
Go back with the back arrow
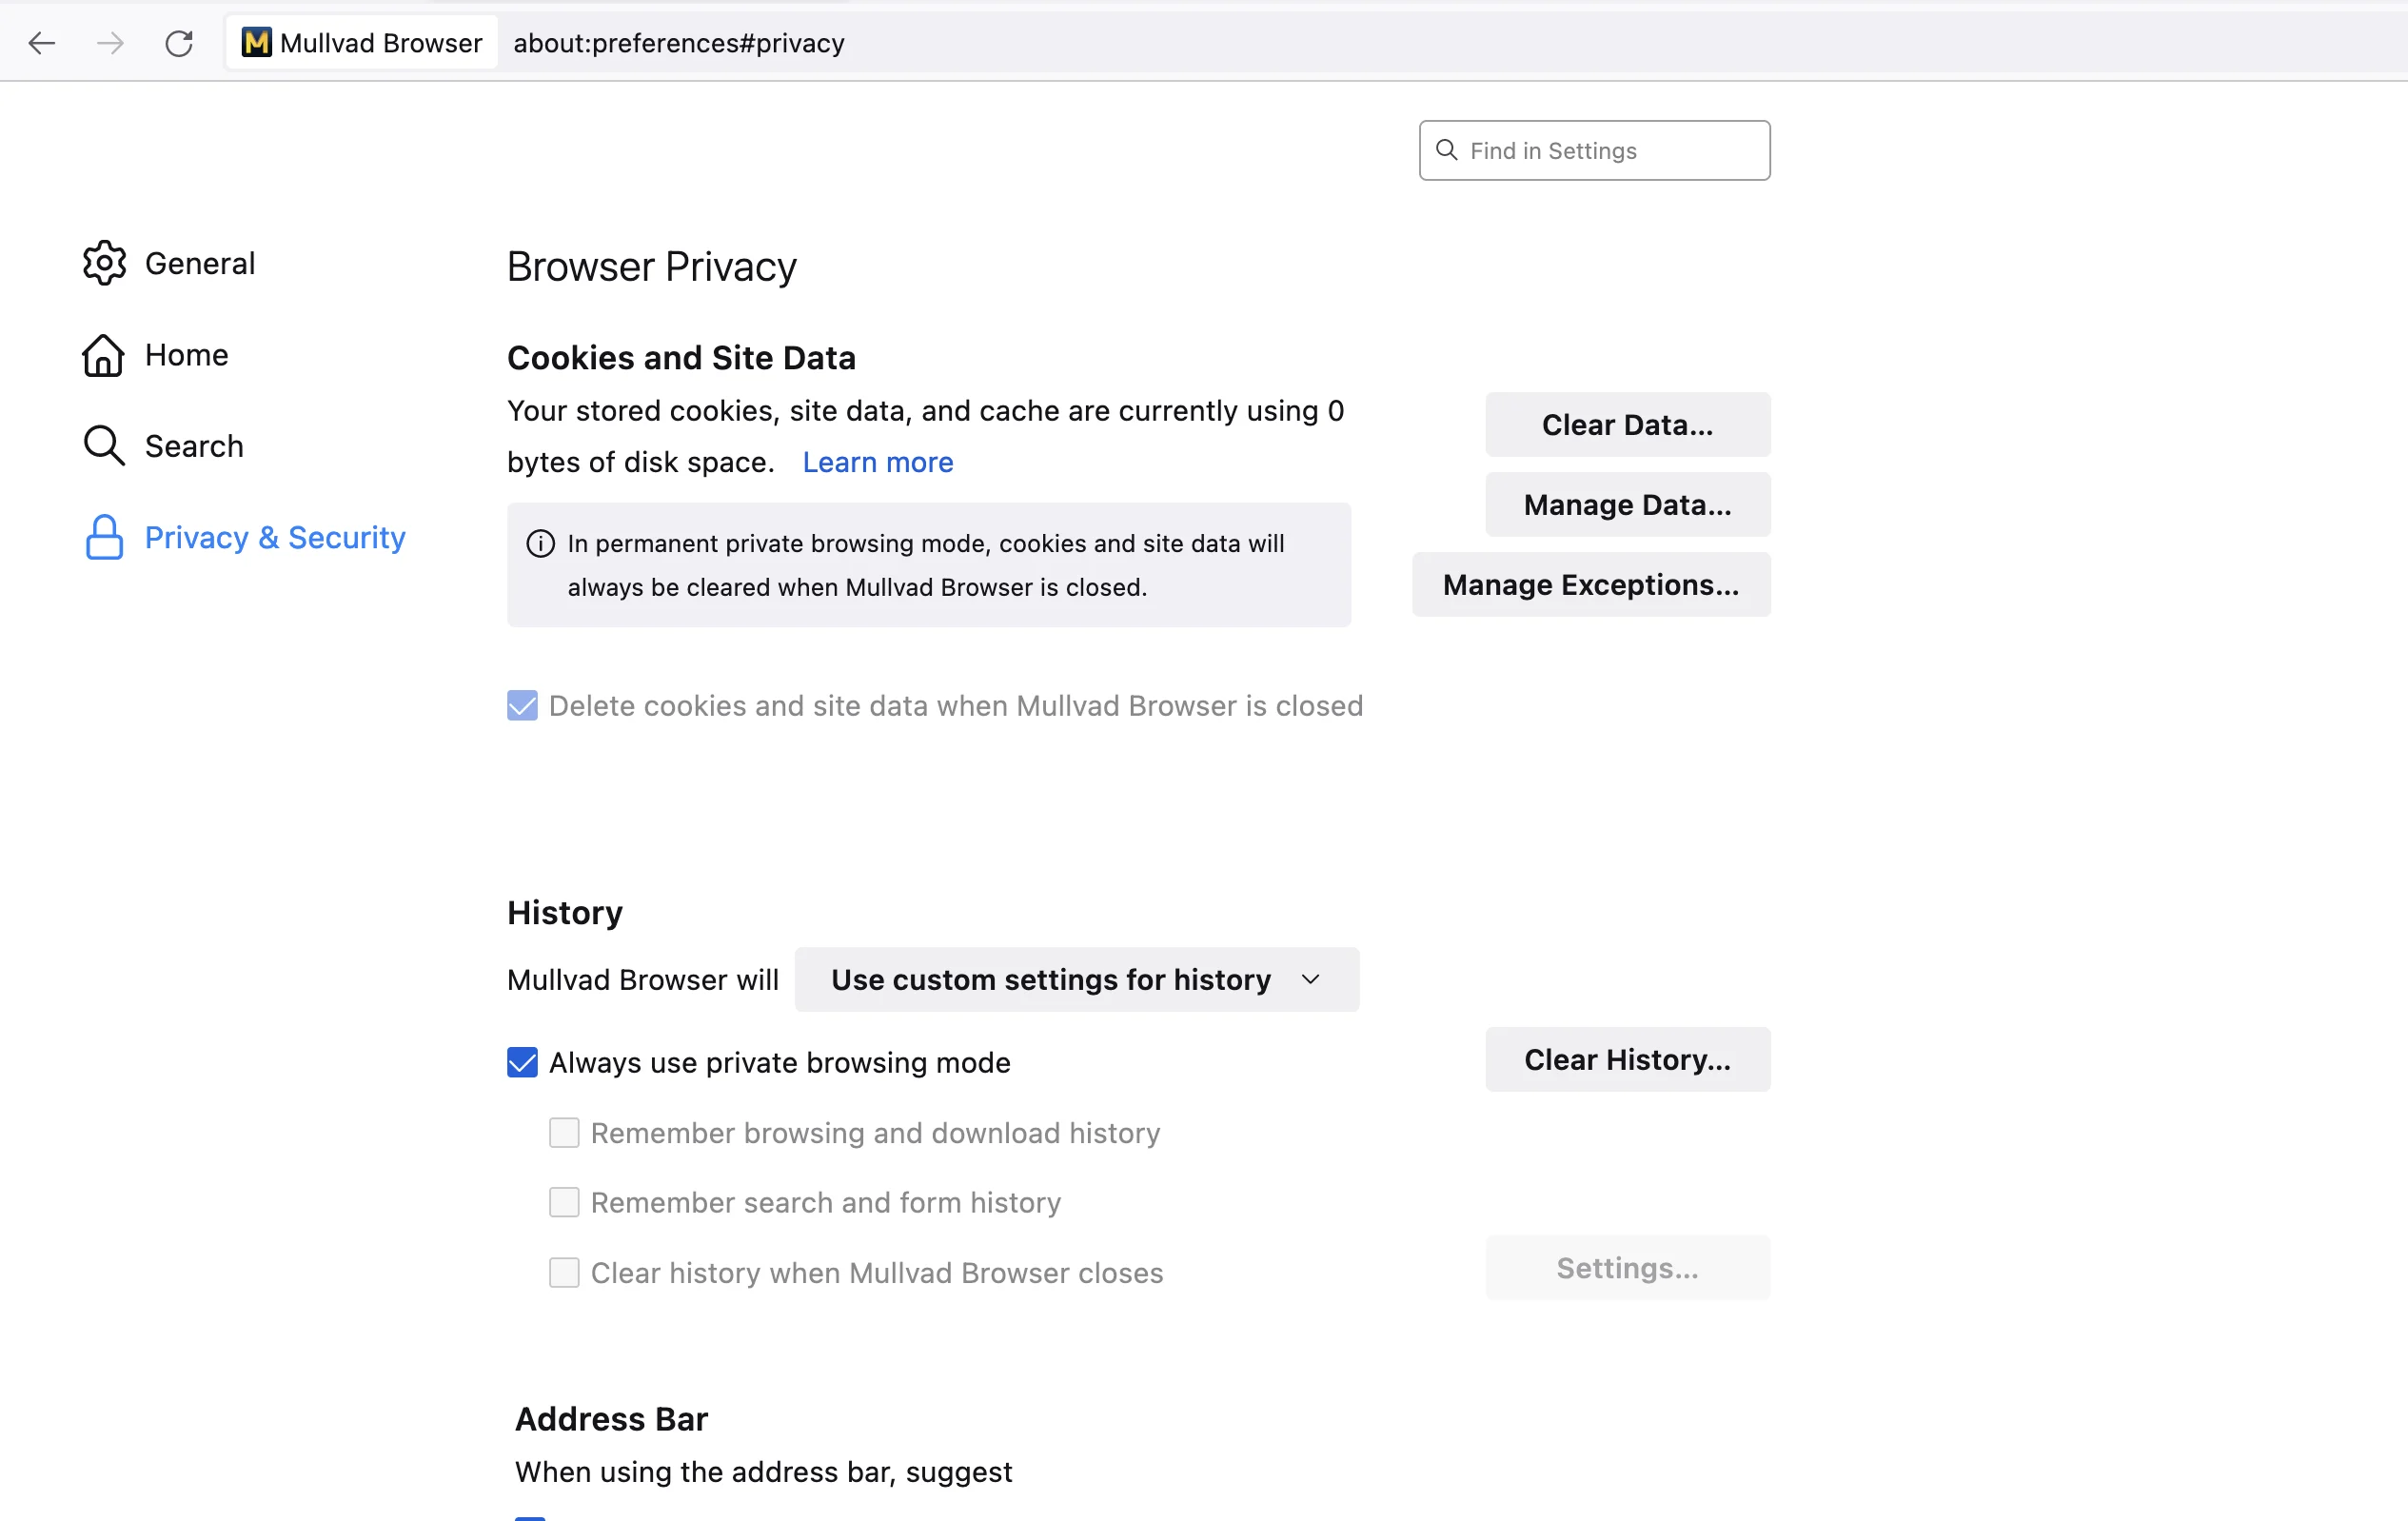(42, 43)
